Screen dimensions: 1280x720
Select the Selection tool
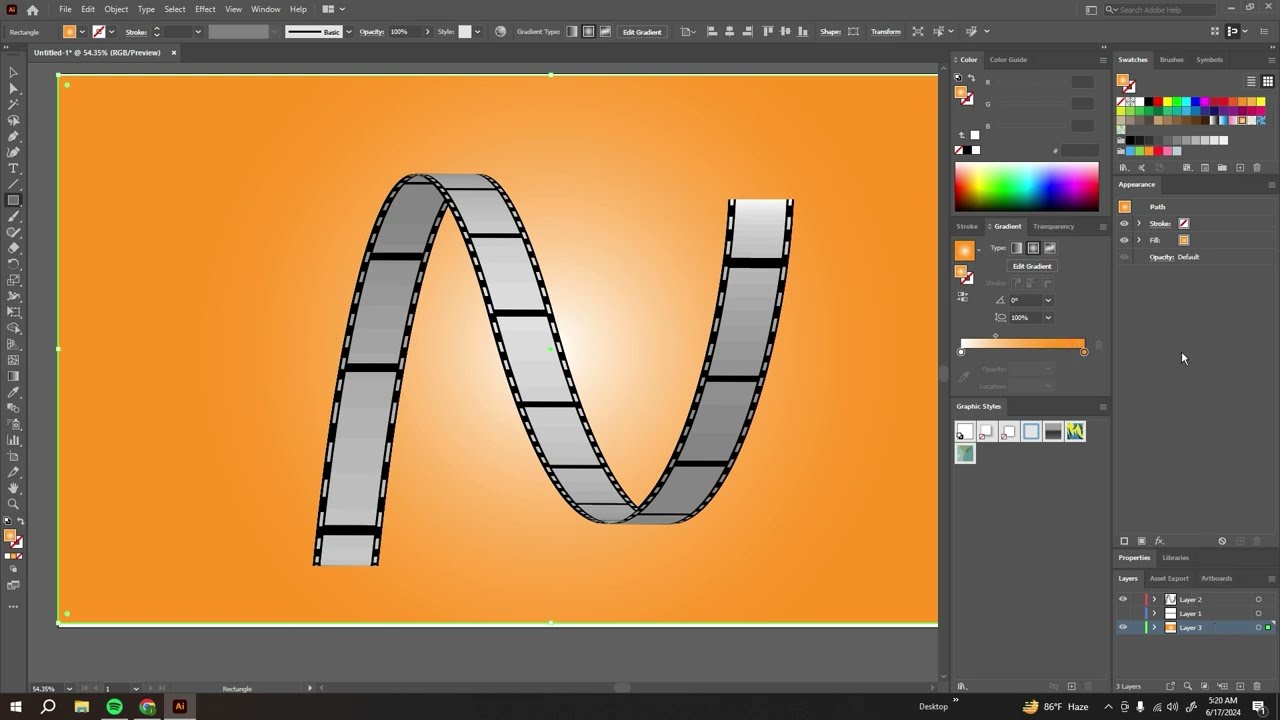(13, 72)
